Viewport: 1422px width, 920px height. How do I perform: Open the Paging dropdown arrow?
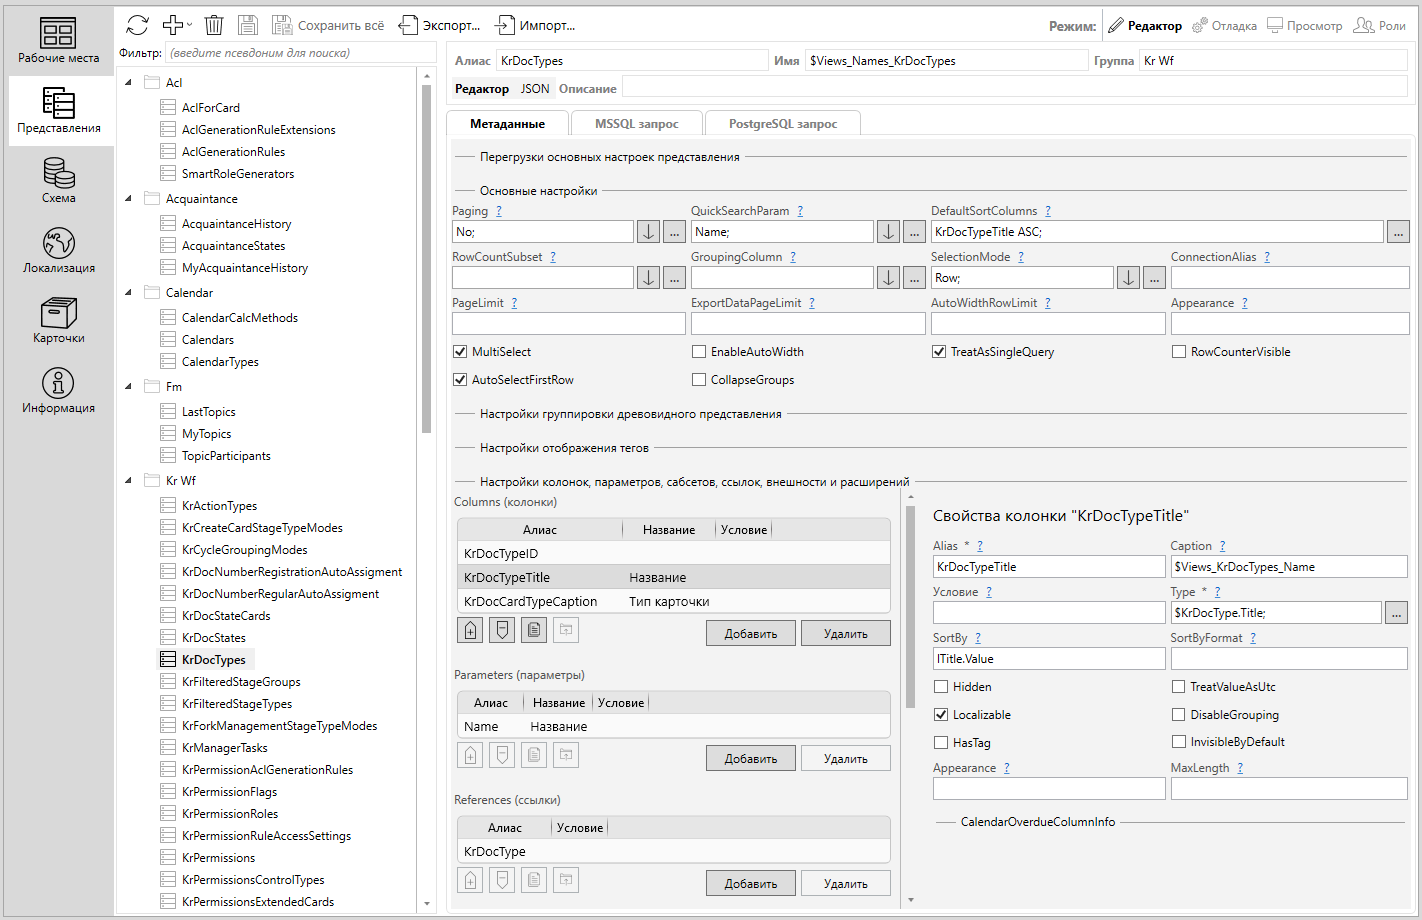pos(649,232)
